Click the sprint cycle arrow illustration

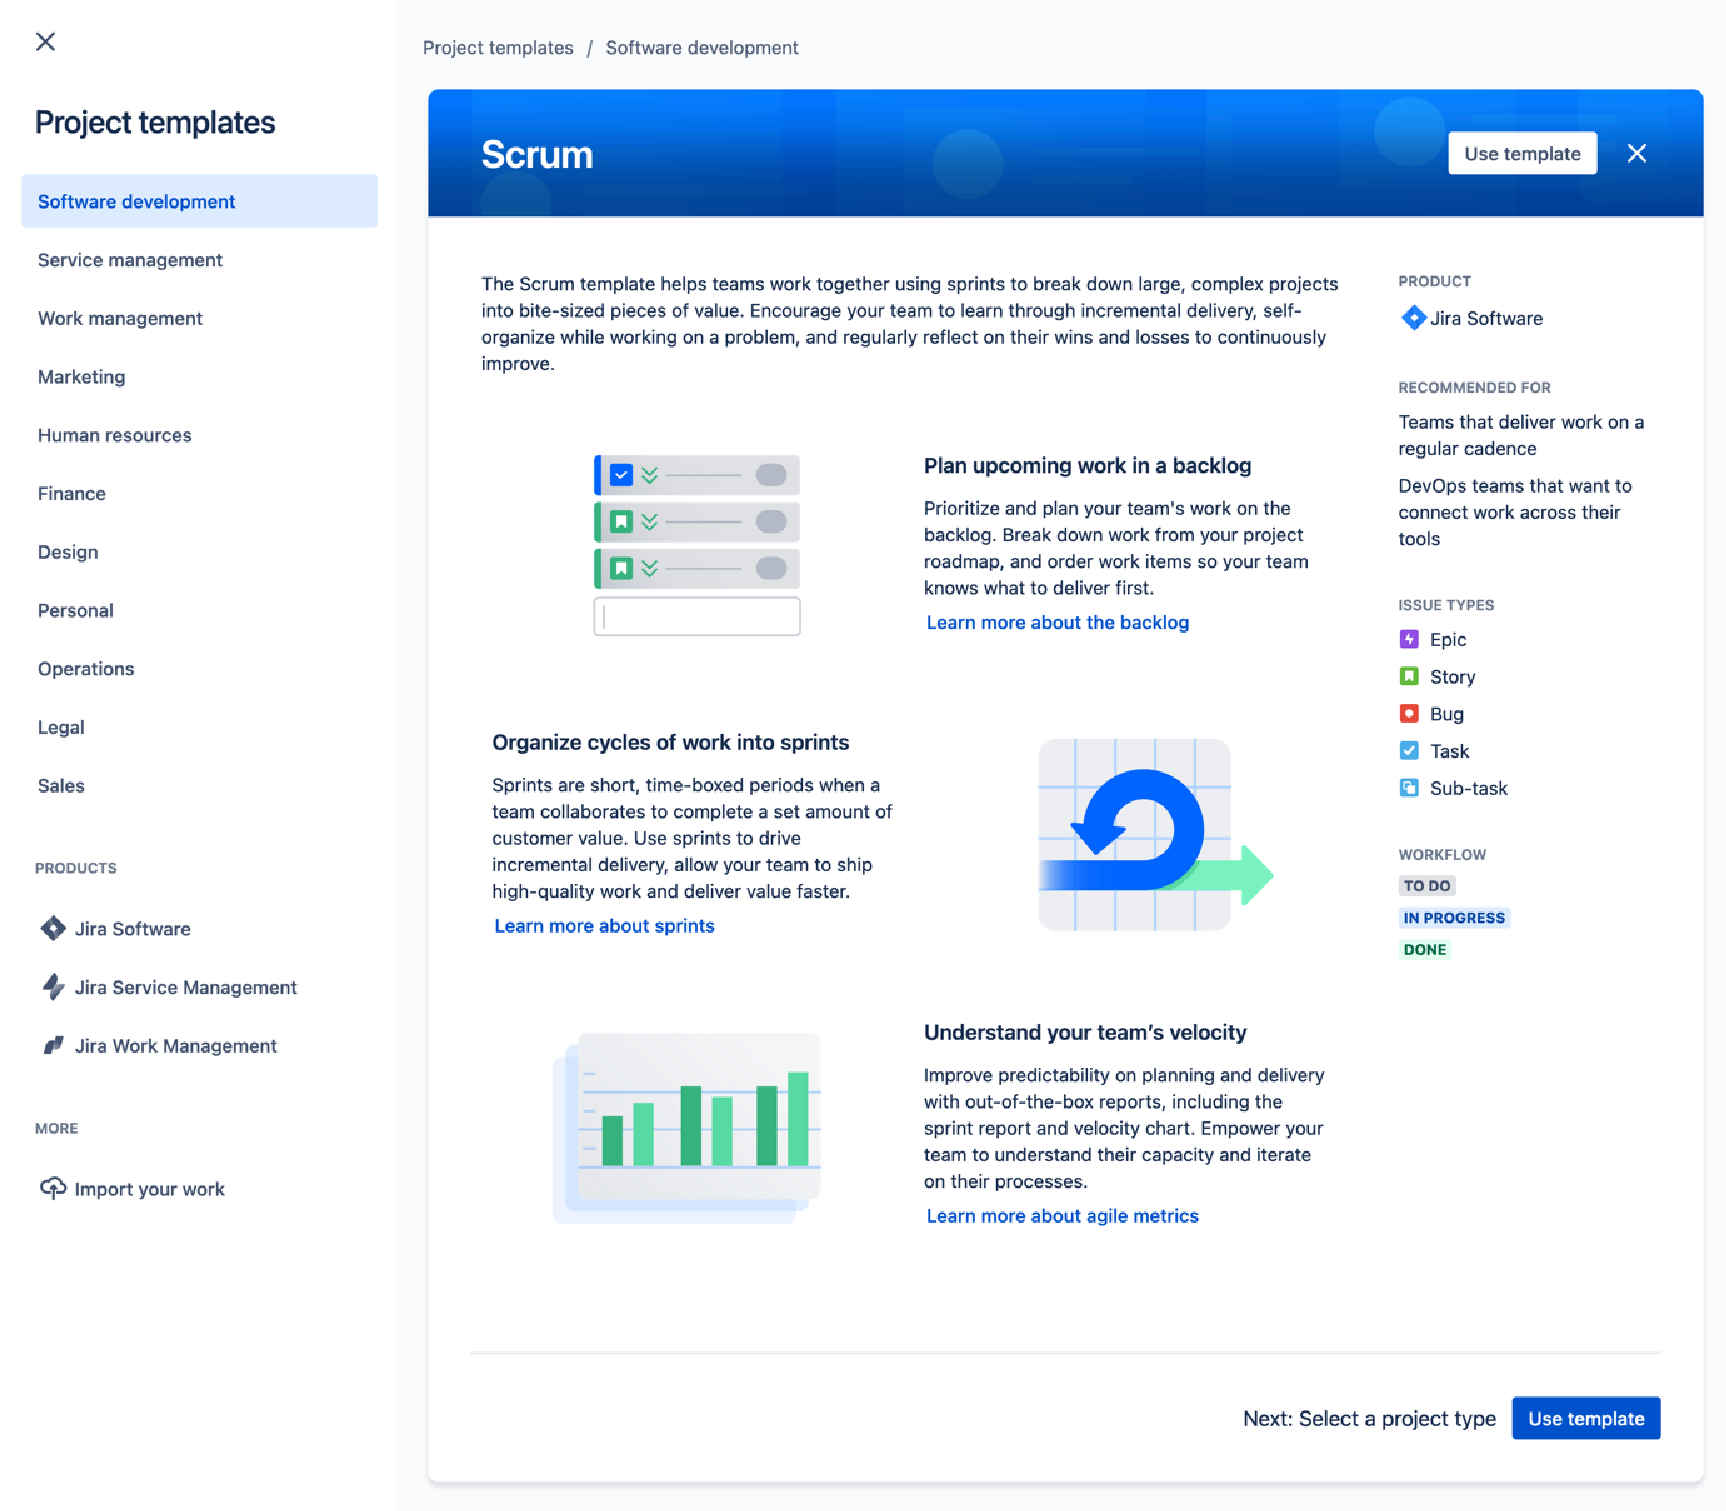[1155, 835]
